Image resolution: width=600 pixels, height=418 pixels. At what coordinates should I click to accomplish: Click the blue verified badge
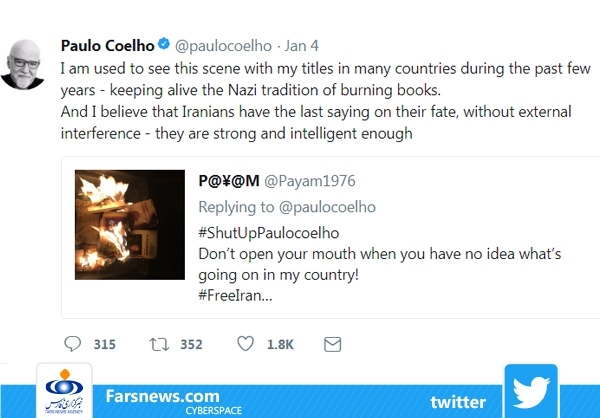[164, 44]
